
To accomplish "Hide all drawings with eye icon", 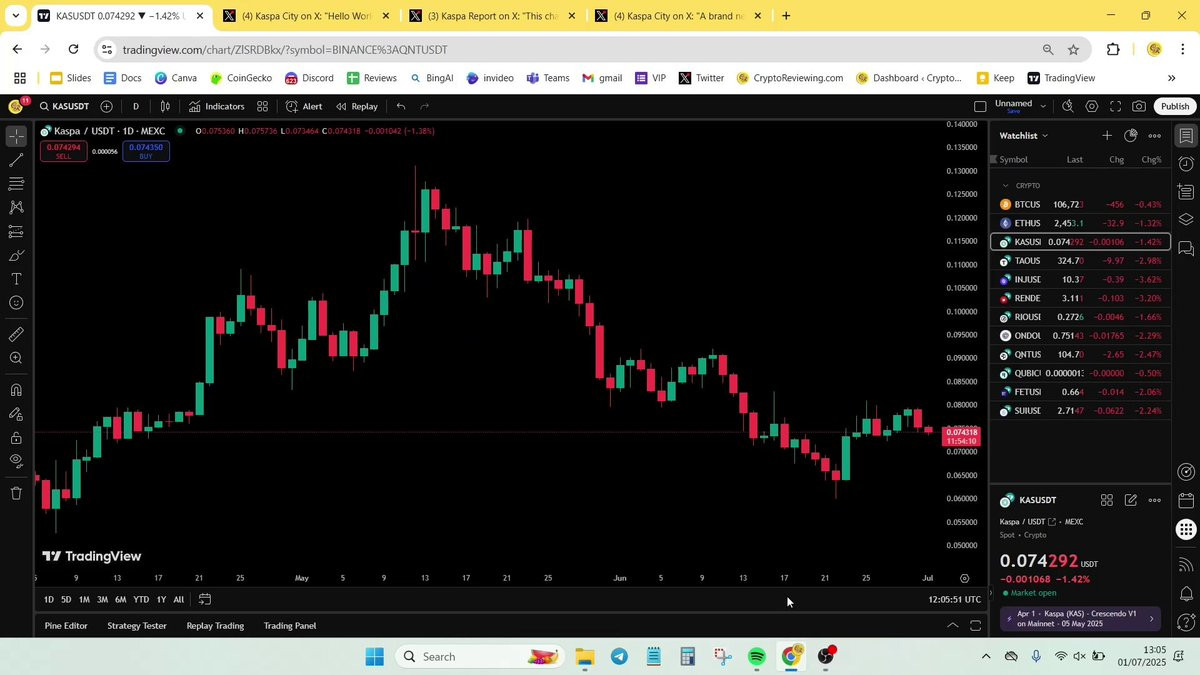I will tap(16, 461).
